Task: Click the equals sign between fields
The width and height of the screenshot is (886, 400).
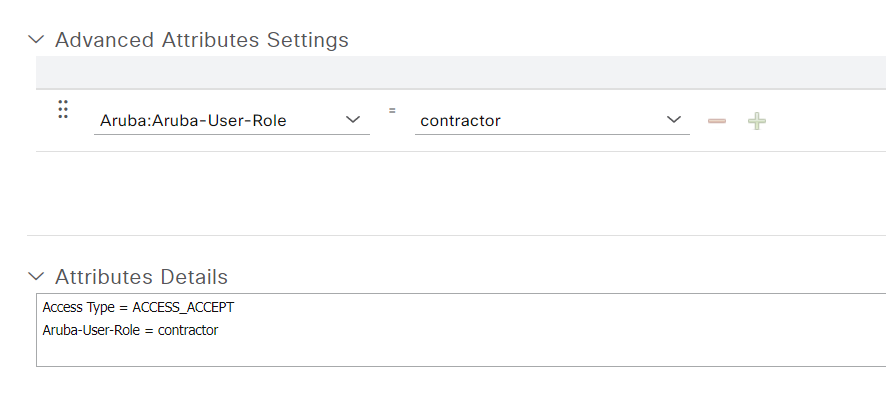Action: [392, 111]
